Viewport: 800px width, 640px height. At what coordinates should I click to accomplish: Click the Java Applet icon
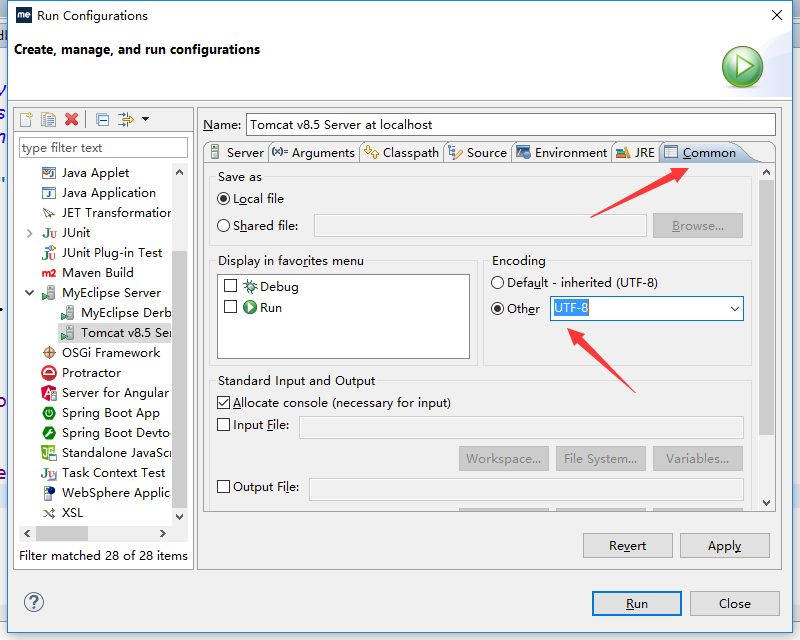49,173
